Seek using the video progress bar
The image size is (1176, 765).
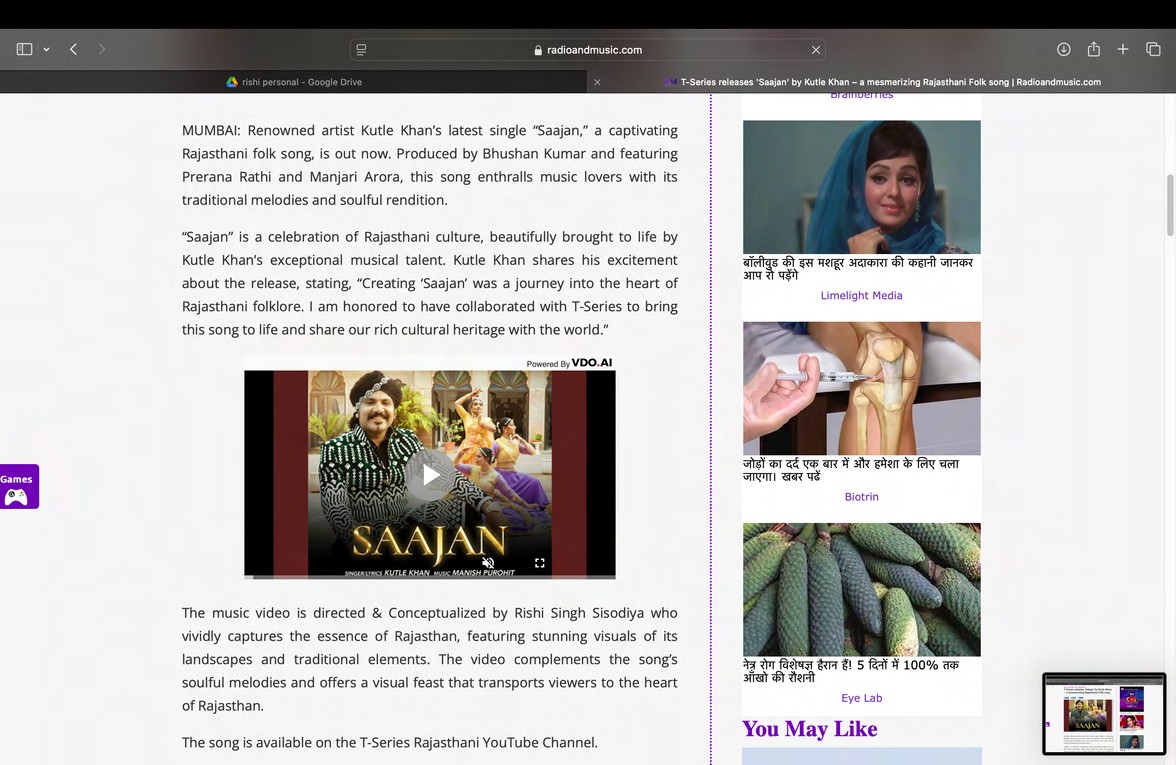430,577
